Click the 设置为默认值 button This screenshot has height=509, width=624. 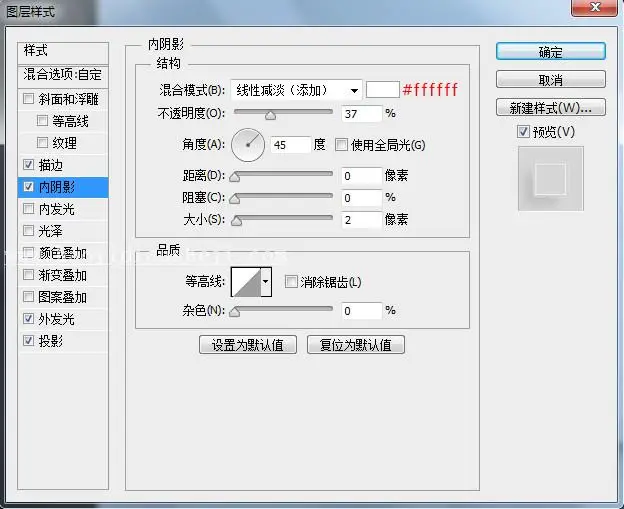(x=248, y=345)
